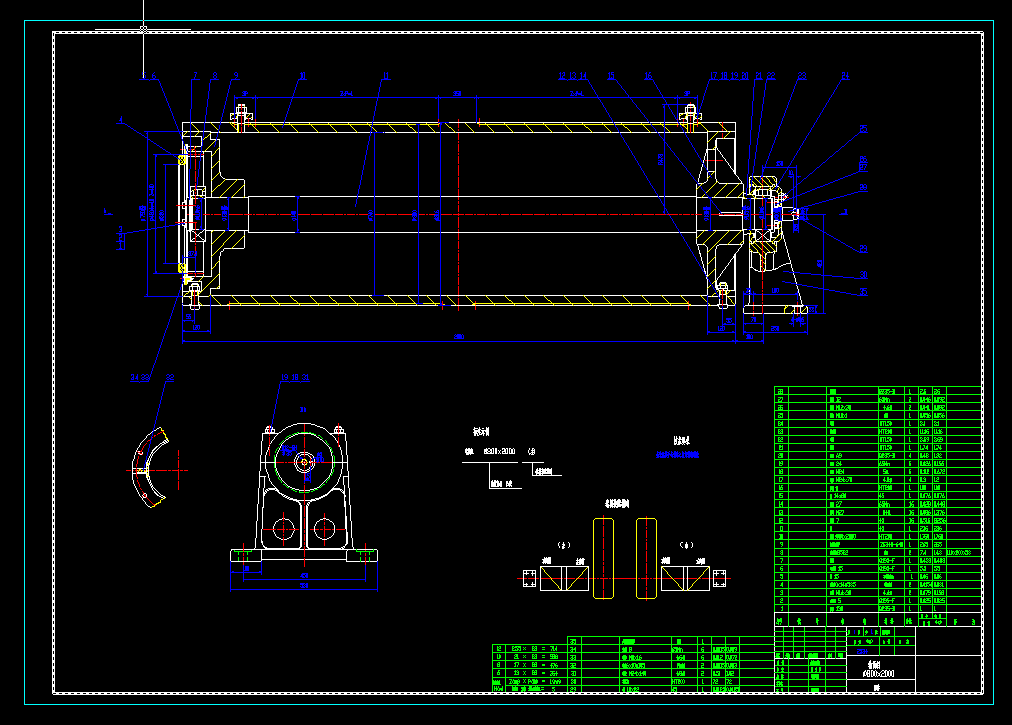Select the 17 18 19 20 balloon group
Screen dimensions: 1012x725
pyautogui.click(x=729, y=76)
